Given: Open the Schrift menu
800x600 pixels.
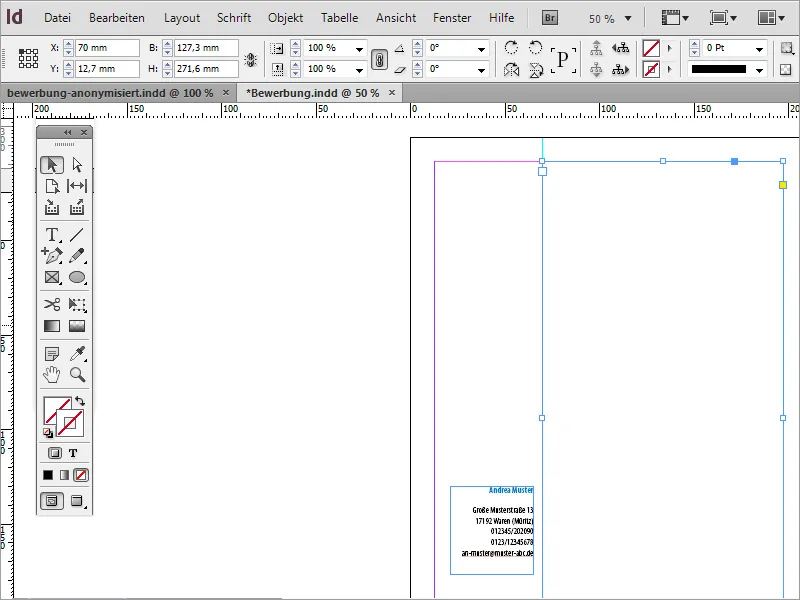Looking at the screenshot, I should click(234, 18).
